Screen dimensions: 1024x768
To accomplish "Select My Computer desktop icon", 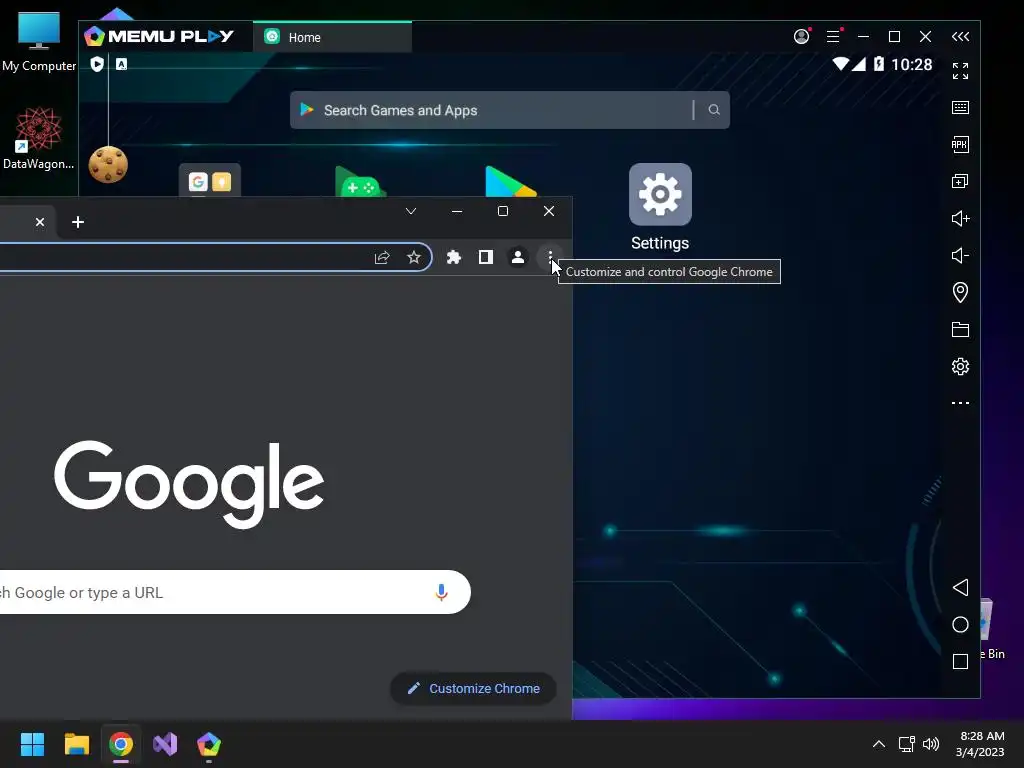I will pyautogui.click(x=39, y=42).
